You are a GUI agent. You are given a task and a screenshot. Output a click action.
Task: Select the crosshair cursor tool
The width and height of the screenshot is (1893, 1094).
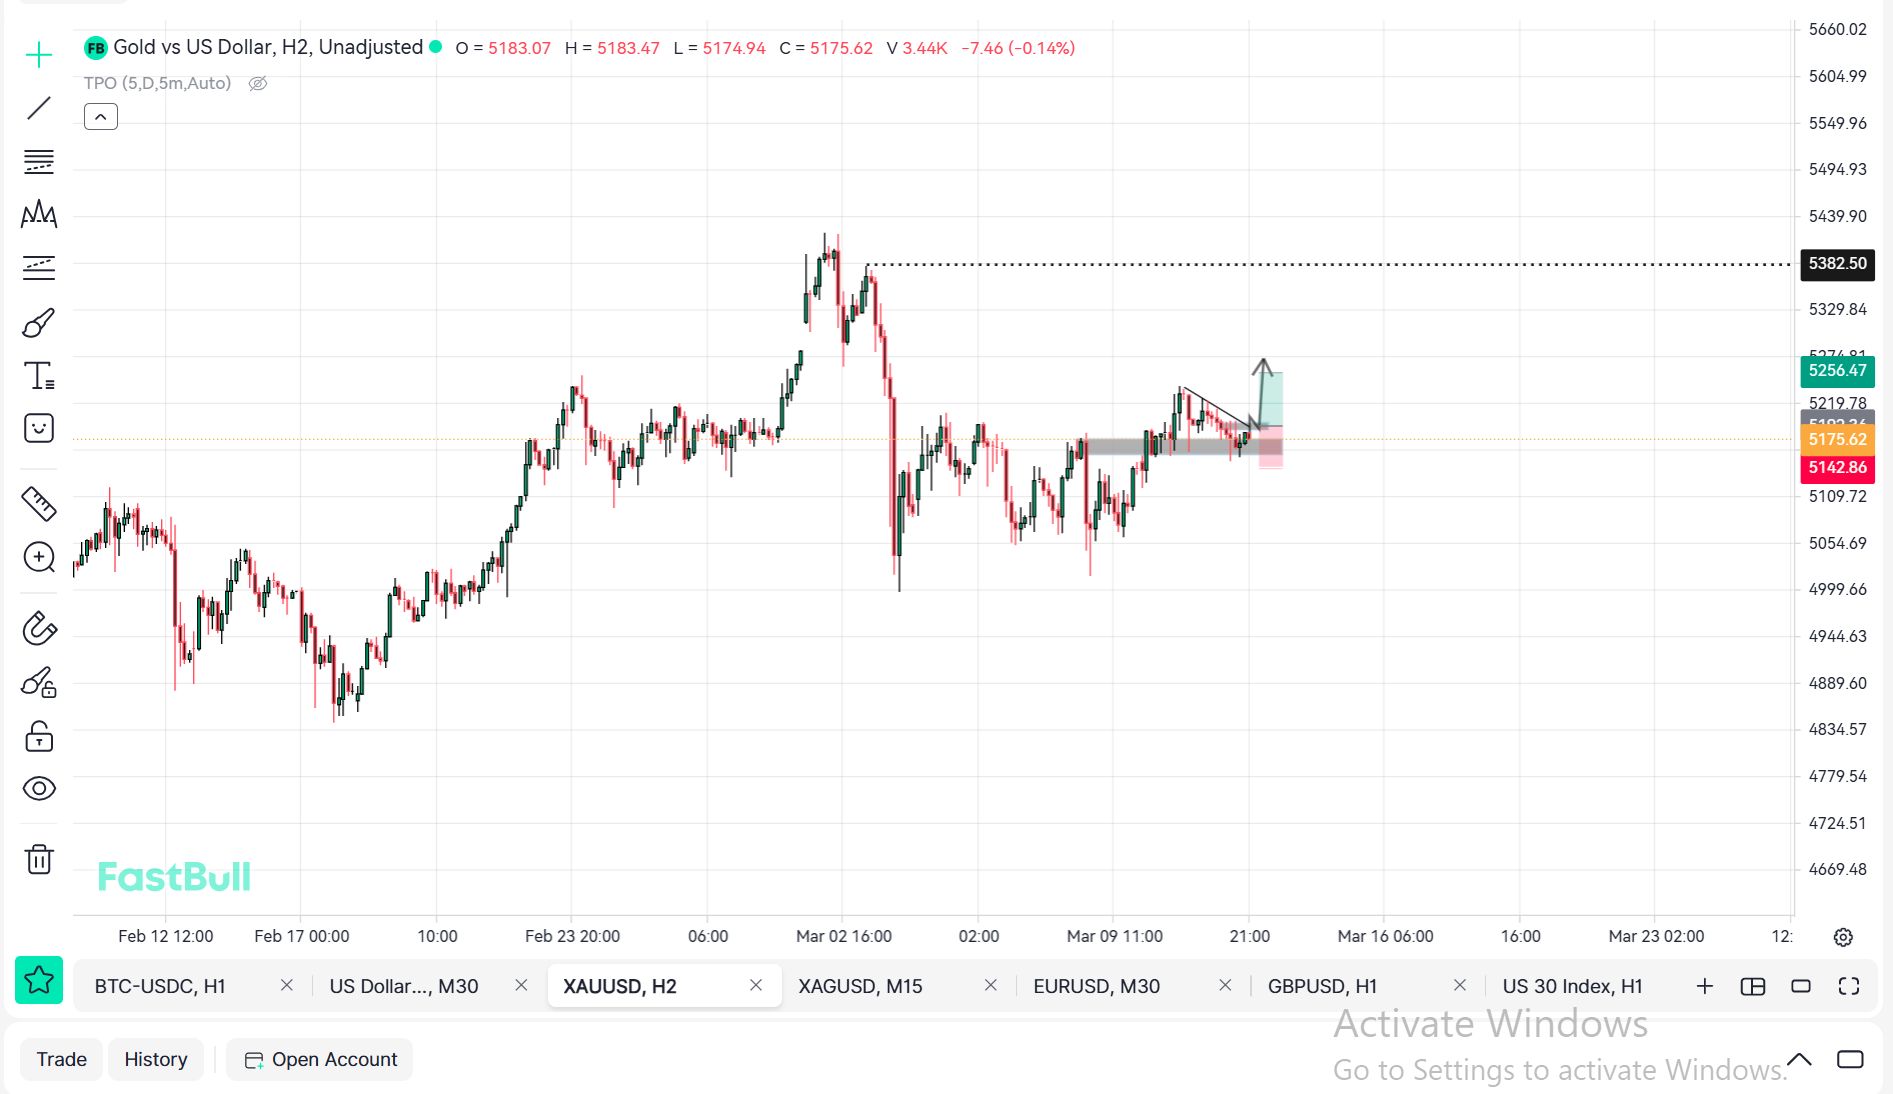39,54
